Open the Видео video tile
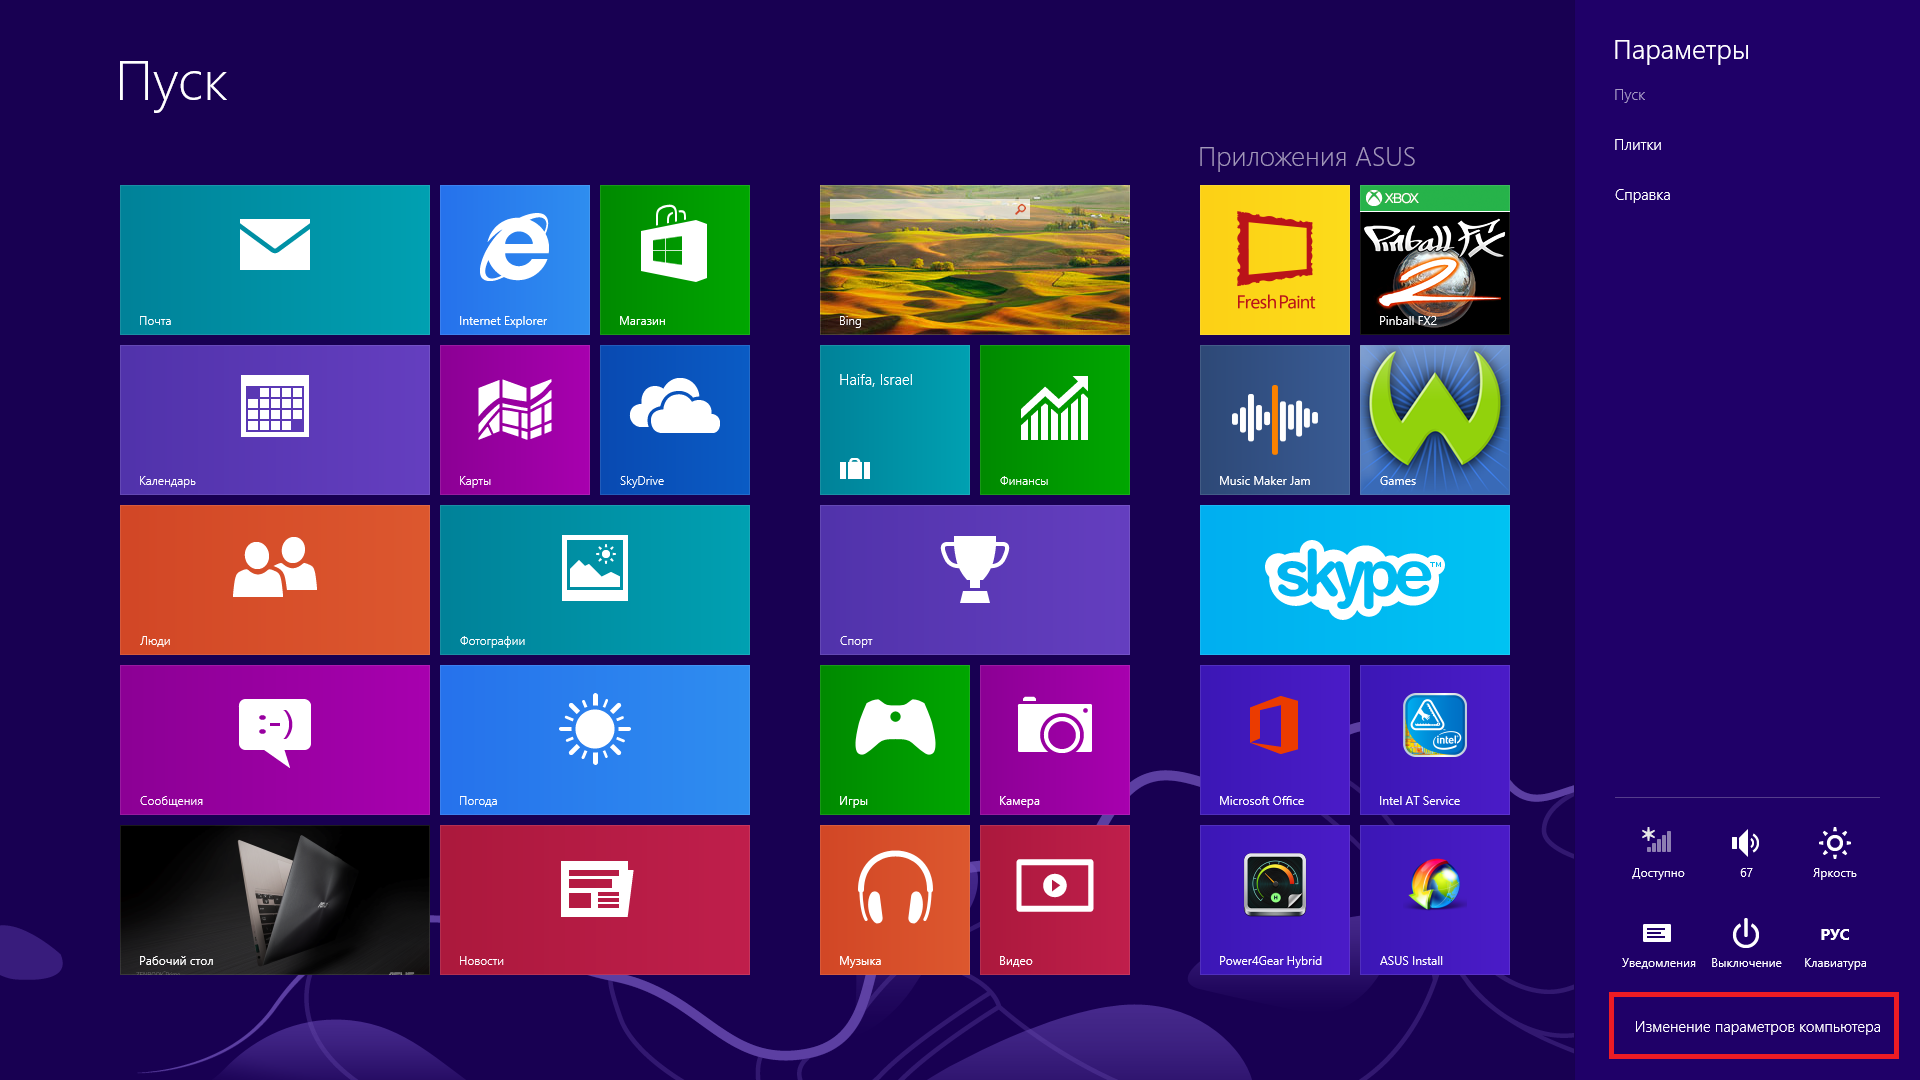The height and width of the screenshot is (1080, 1920). coord(1055,900)
